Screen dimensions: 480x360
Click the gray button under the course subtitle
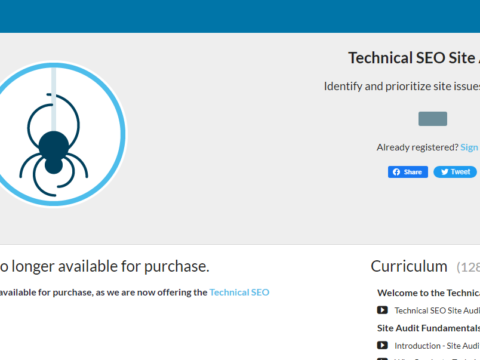(433, 119)
